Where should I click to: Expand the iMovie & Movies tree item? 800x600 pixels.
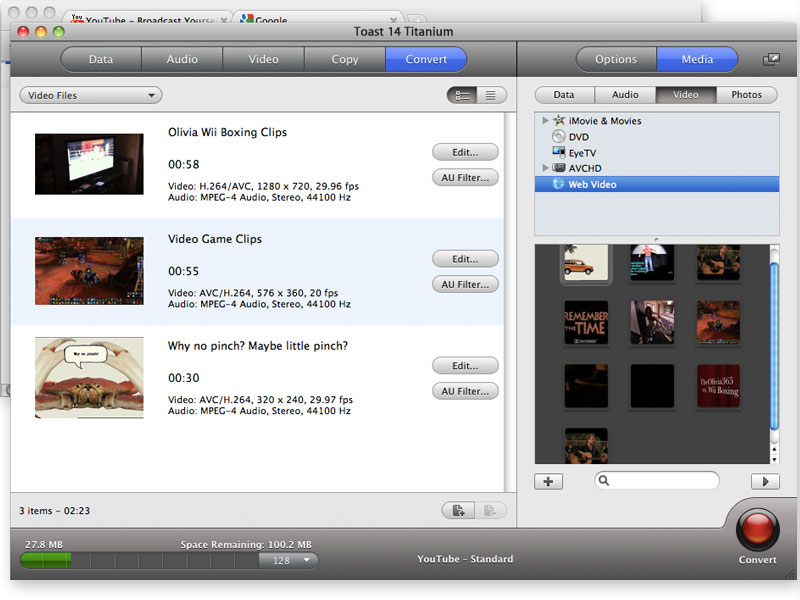pos(546,121)
